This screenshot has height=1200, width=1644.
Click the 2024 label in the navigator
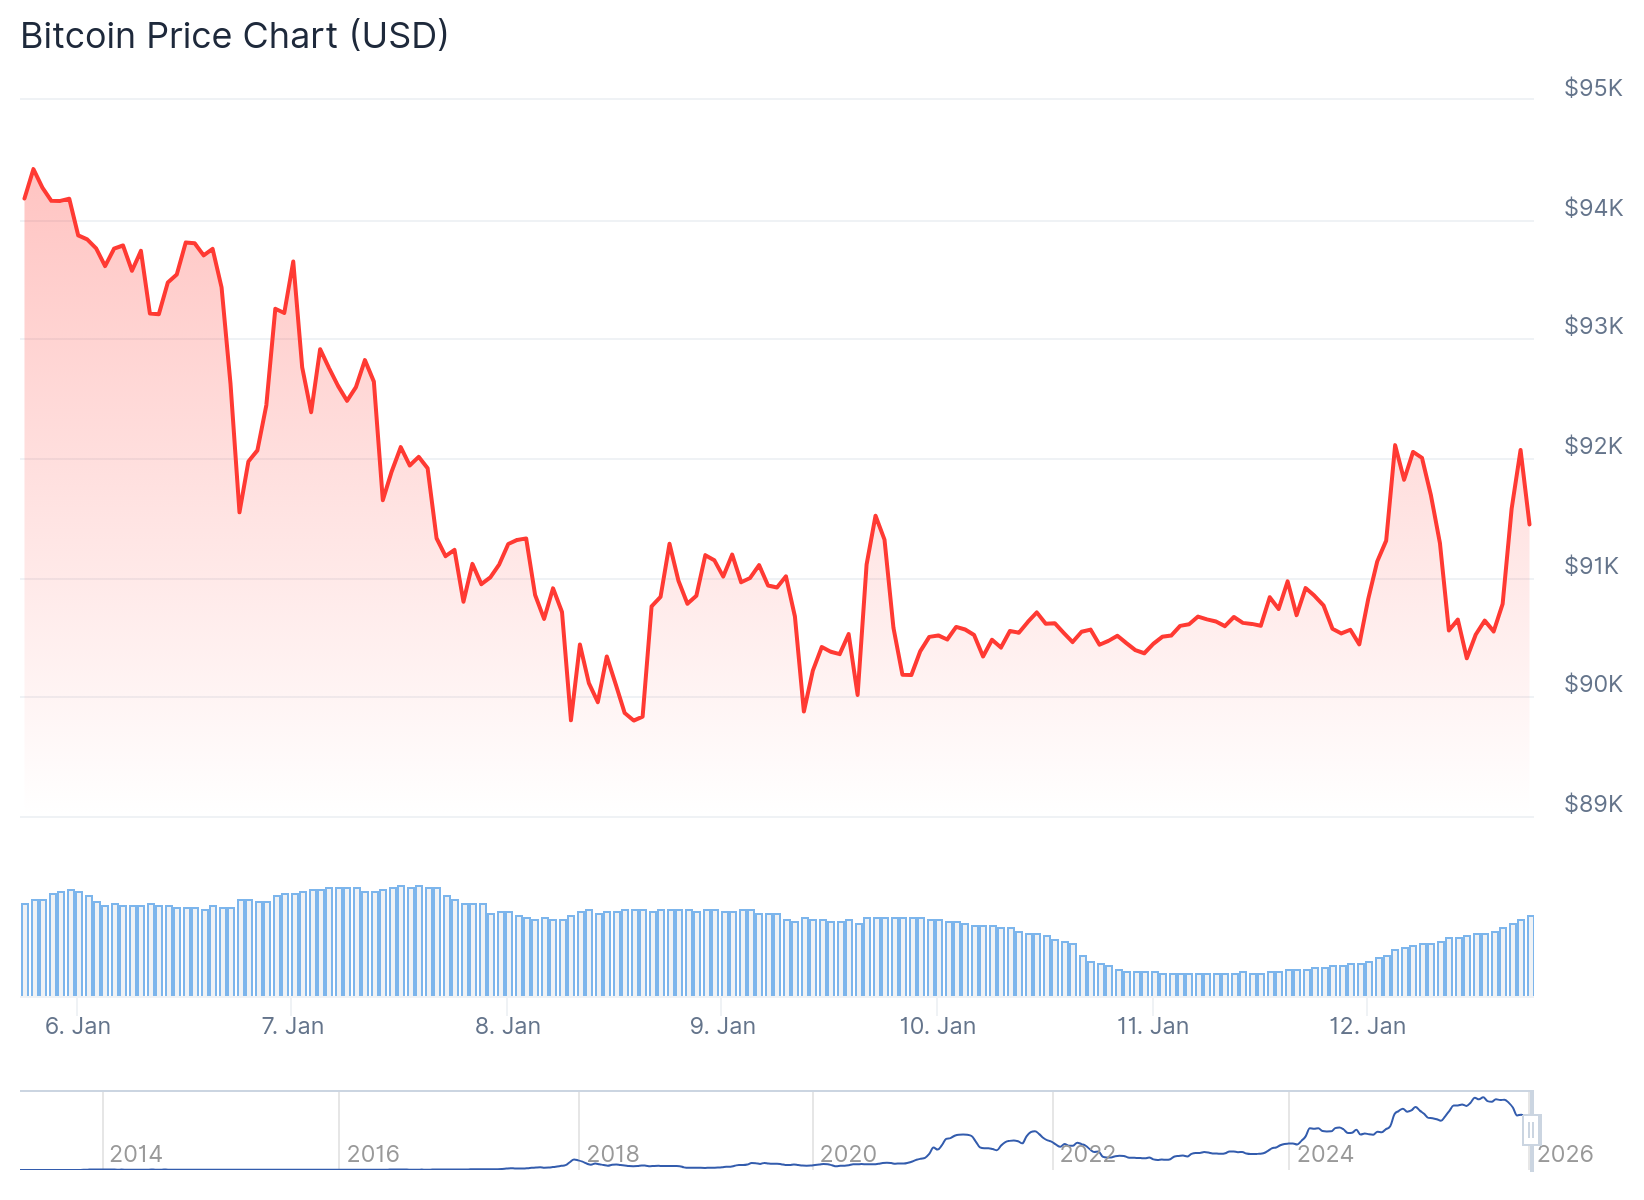pos(1325,1154)
